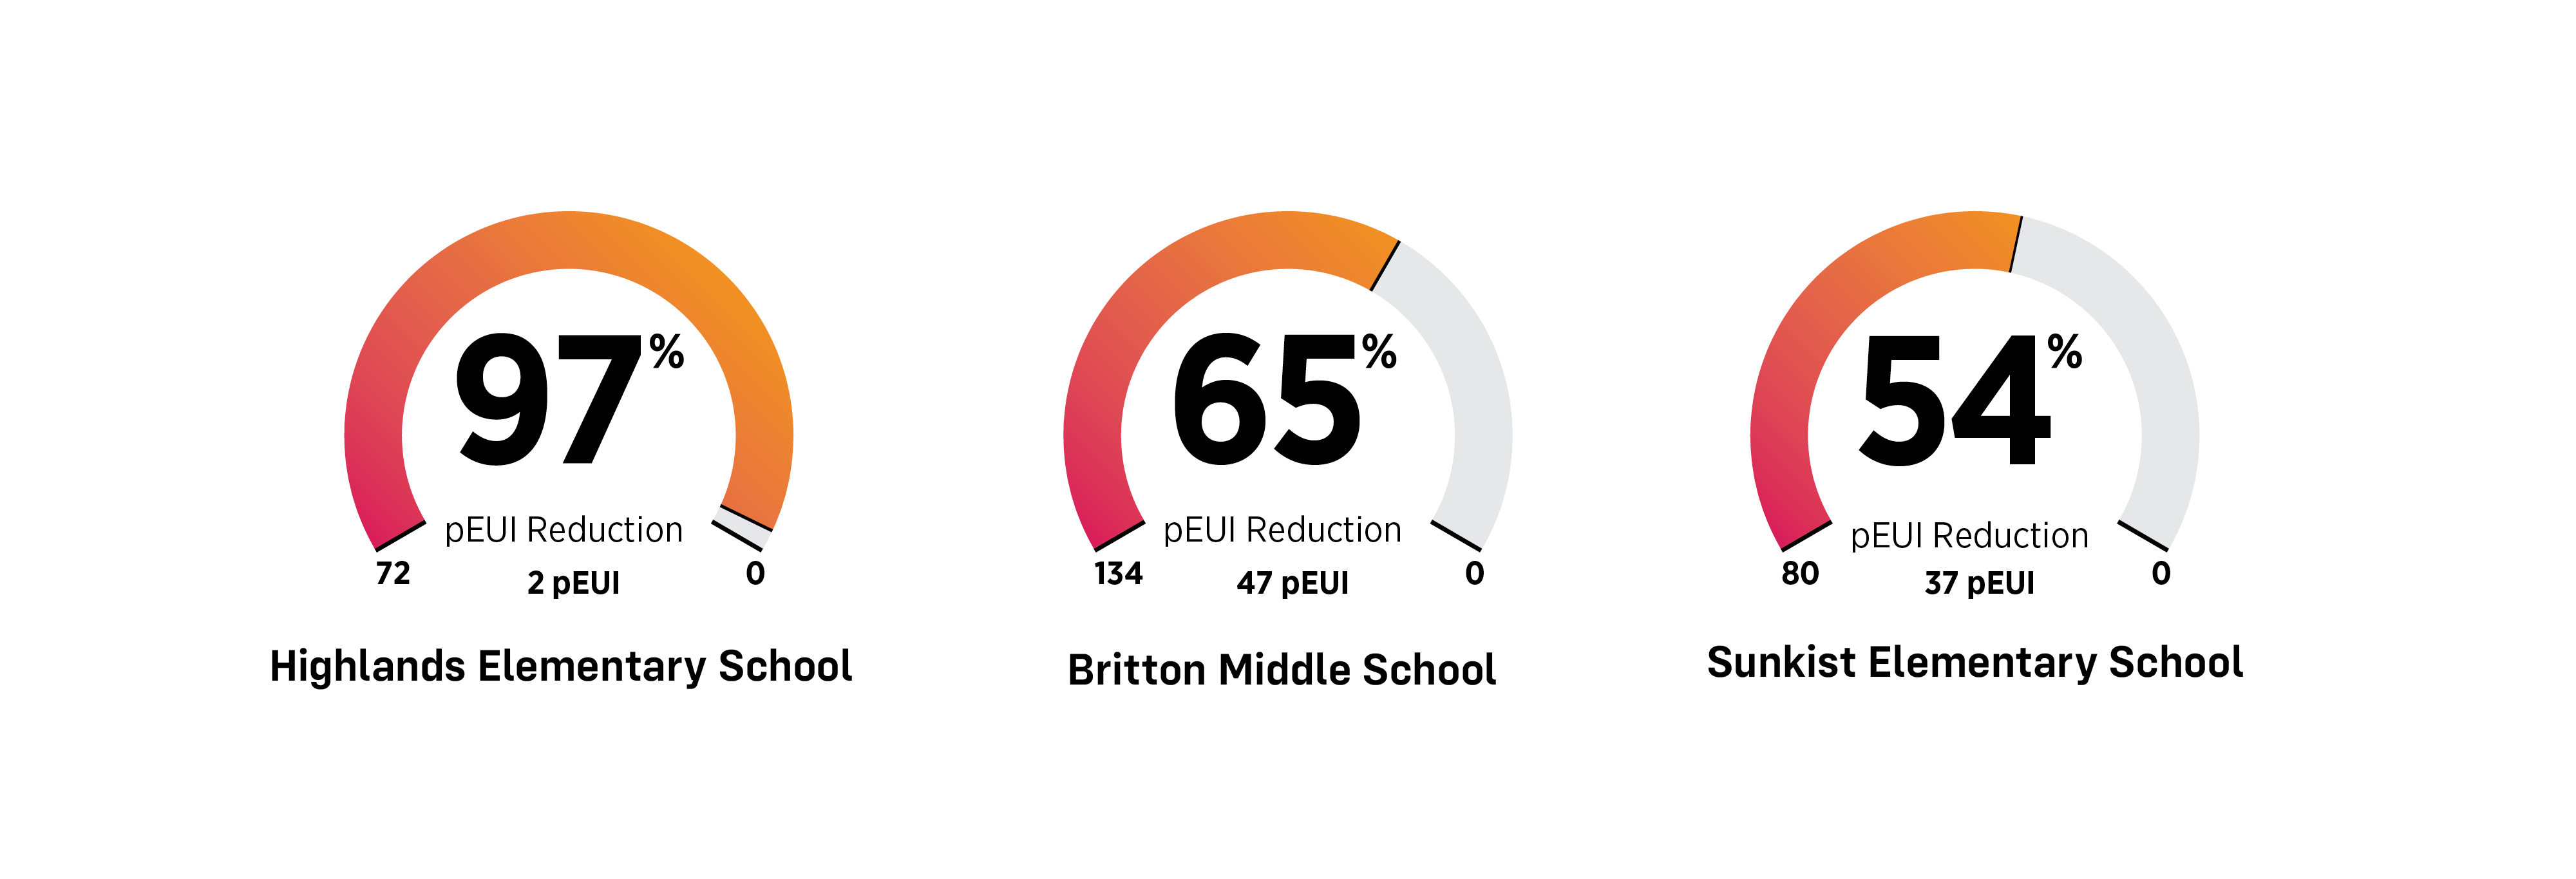
Task: Click the "37 pEUI" label under Sunkist
Action: pyautogui.click(x=1979, y=583)
